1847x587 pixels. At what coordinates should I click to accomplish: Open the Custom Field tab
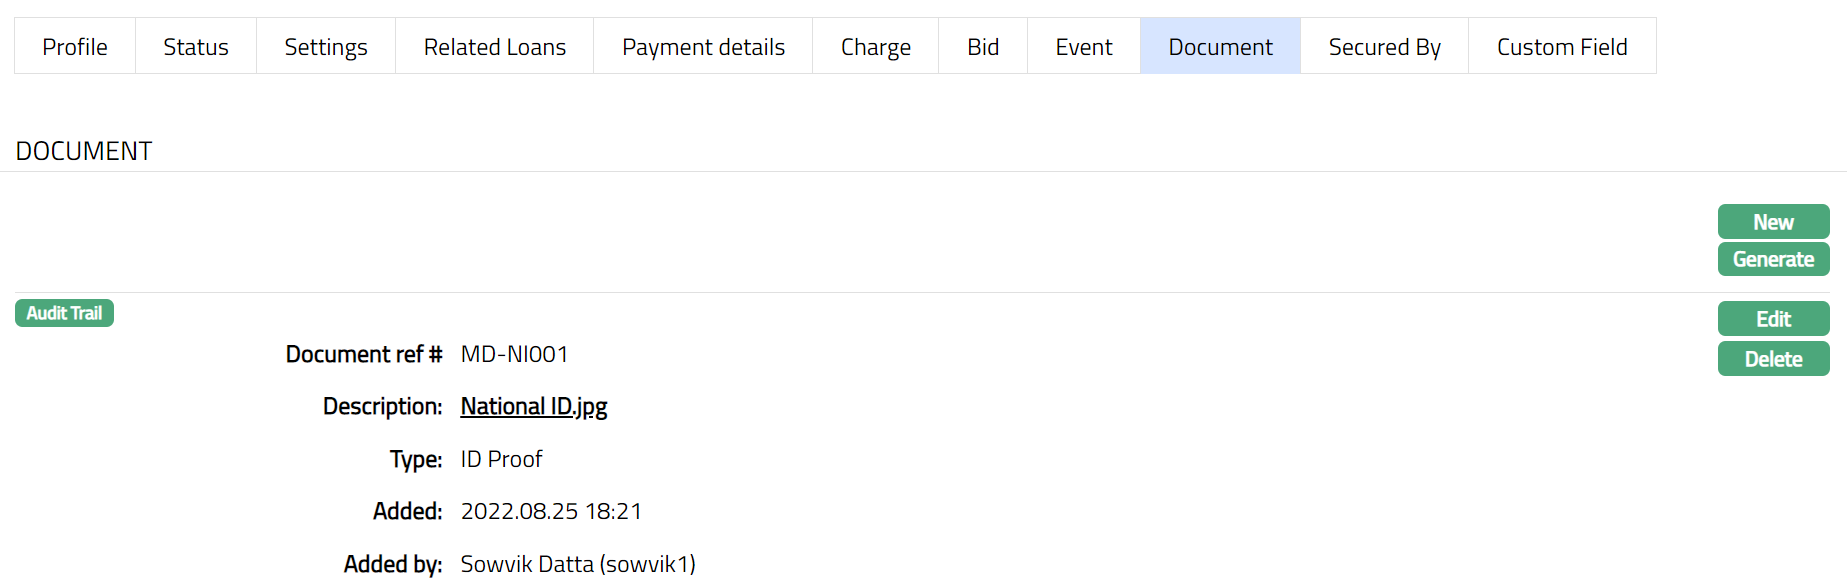tap(1562, 47)
